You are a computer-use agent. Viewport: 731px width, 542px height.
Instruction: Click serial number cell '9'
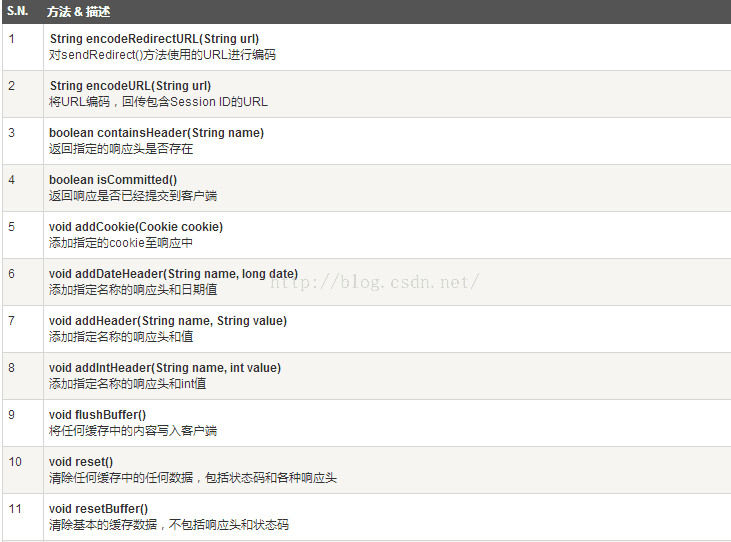coord(23,423)
